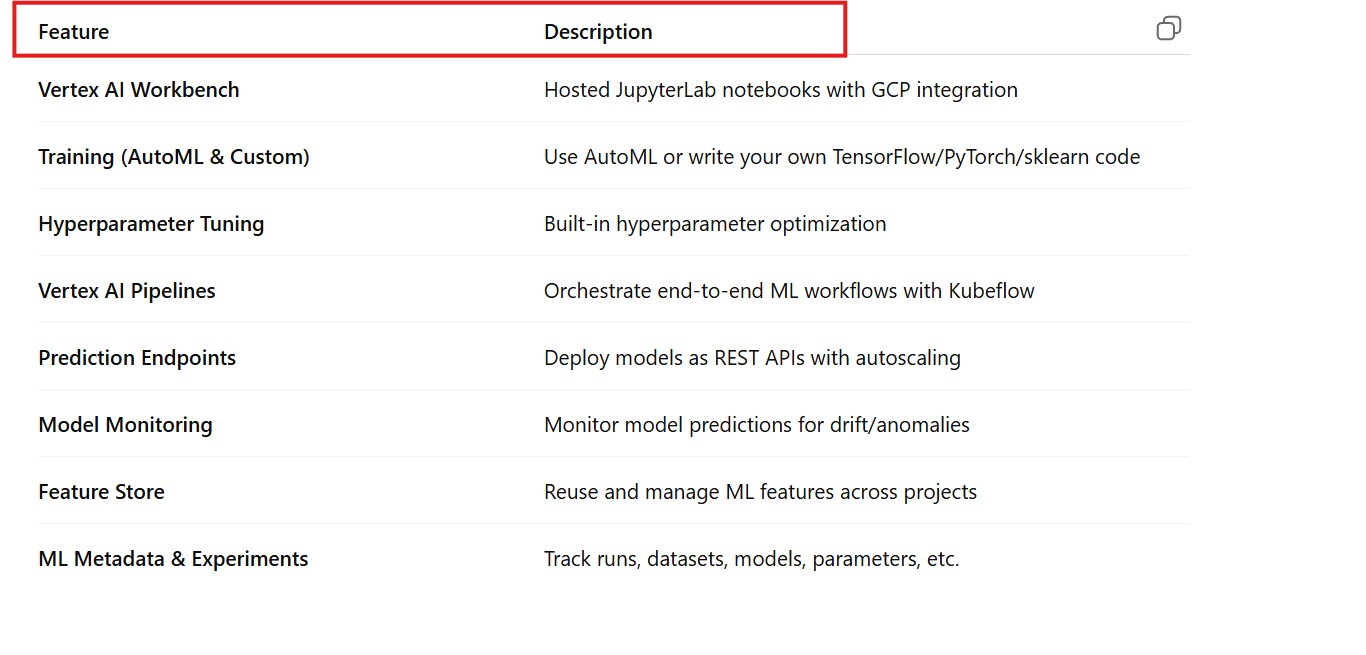Click the Vertex AI Pipelines cell

pos(127,291)
